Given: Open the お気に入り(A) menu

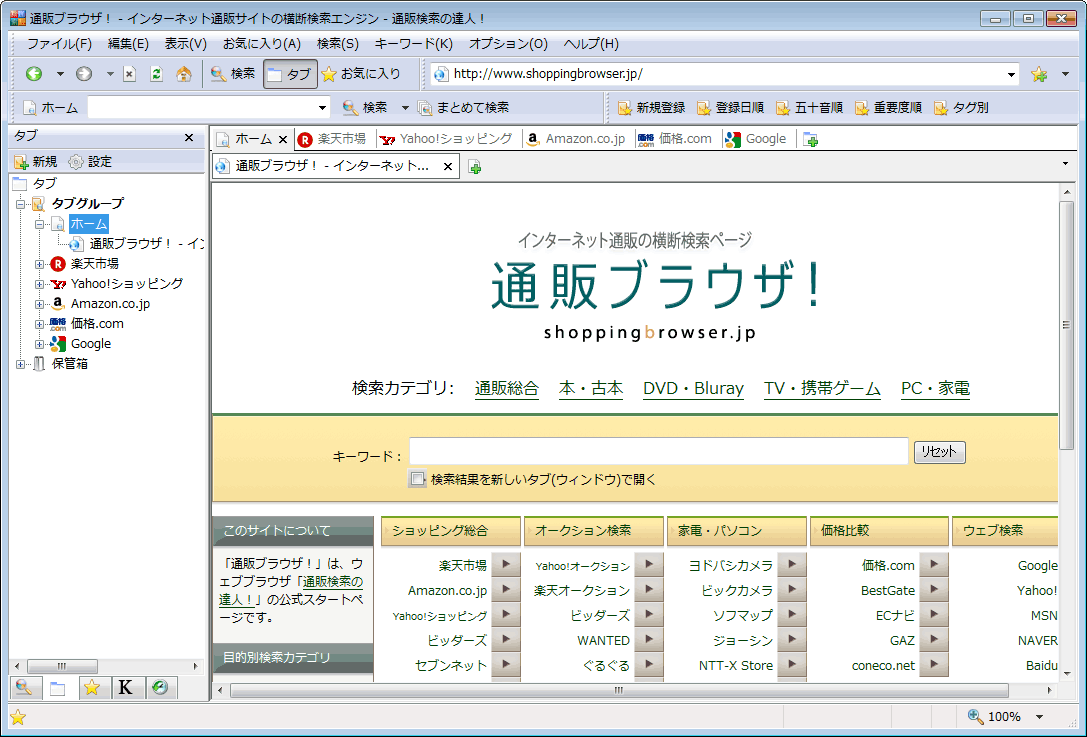Looking at the screenshot, I should 262,44.
